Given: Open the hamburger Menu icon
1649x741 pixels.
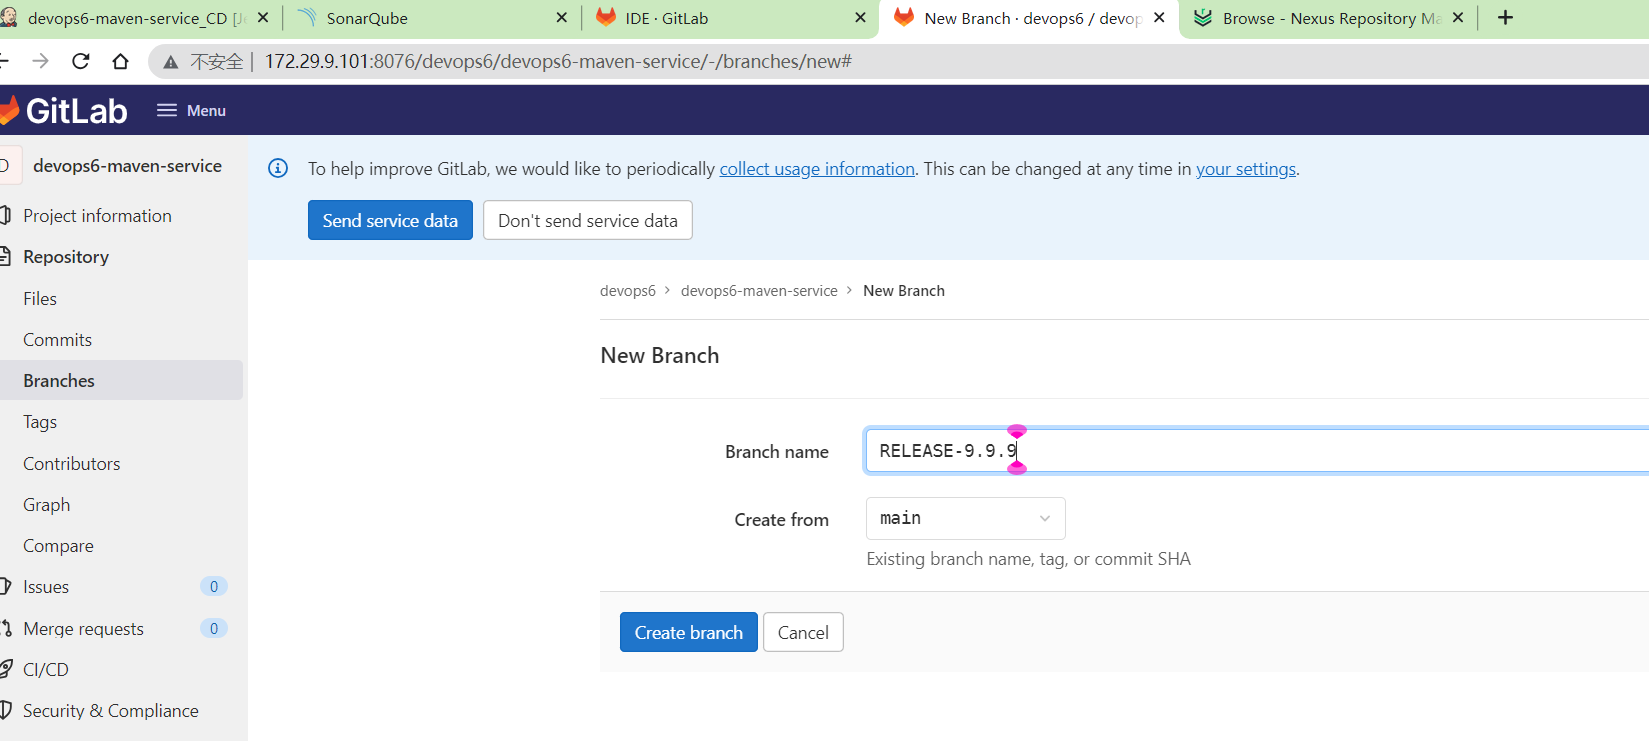Looking at the screenshot, I should pos(167,110).
